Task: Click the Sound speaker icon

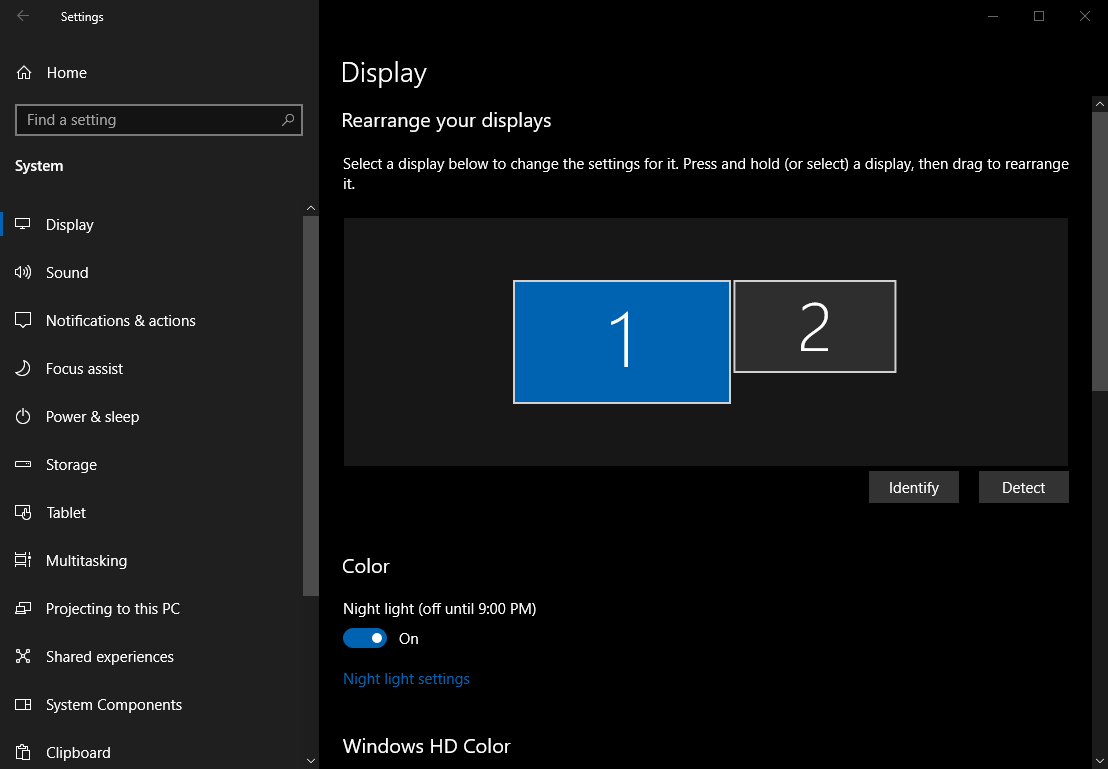Action: (x=23, y=272)
